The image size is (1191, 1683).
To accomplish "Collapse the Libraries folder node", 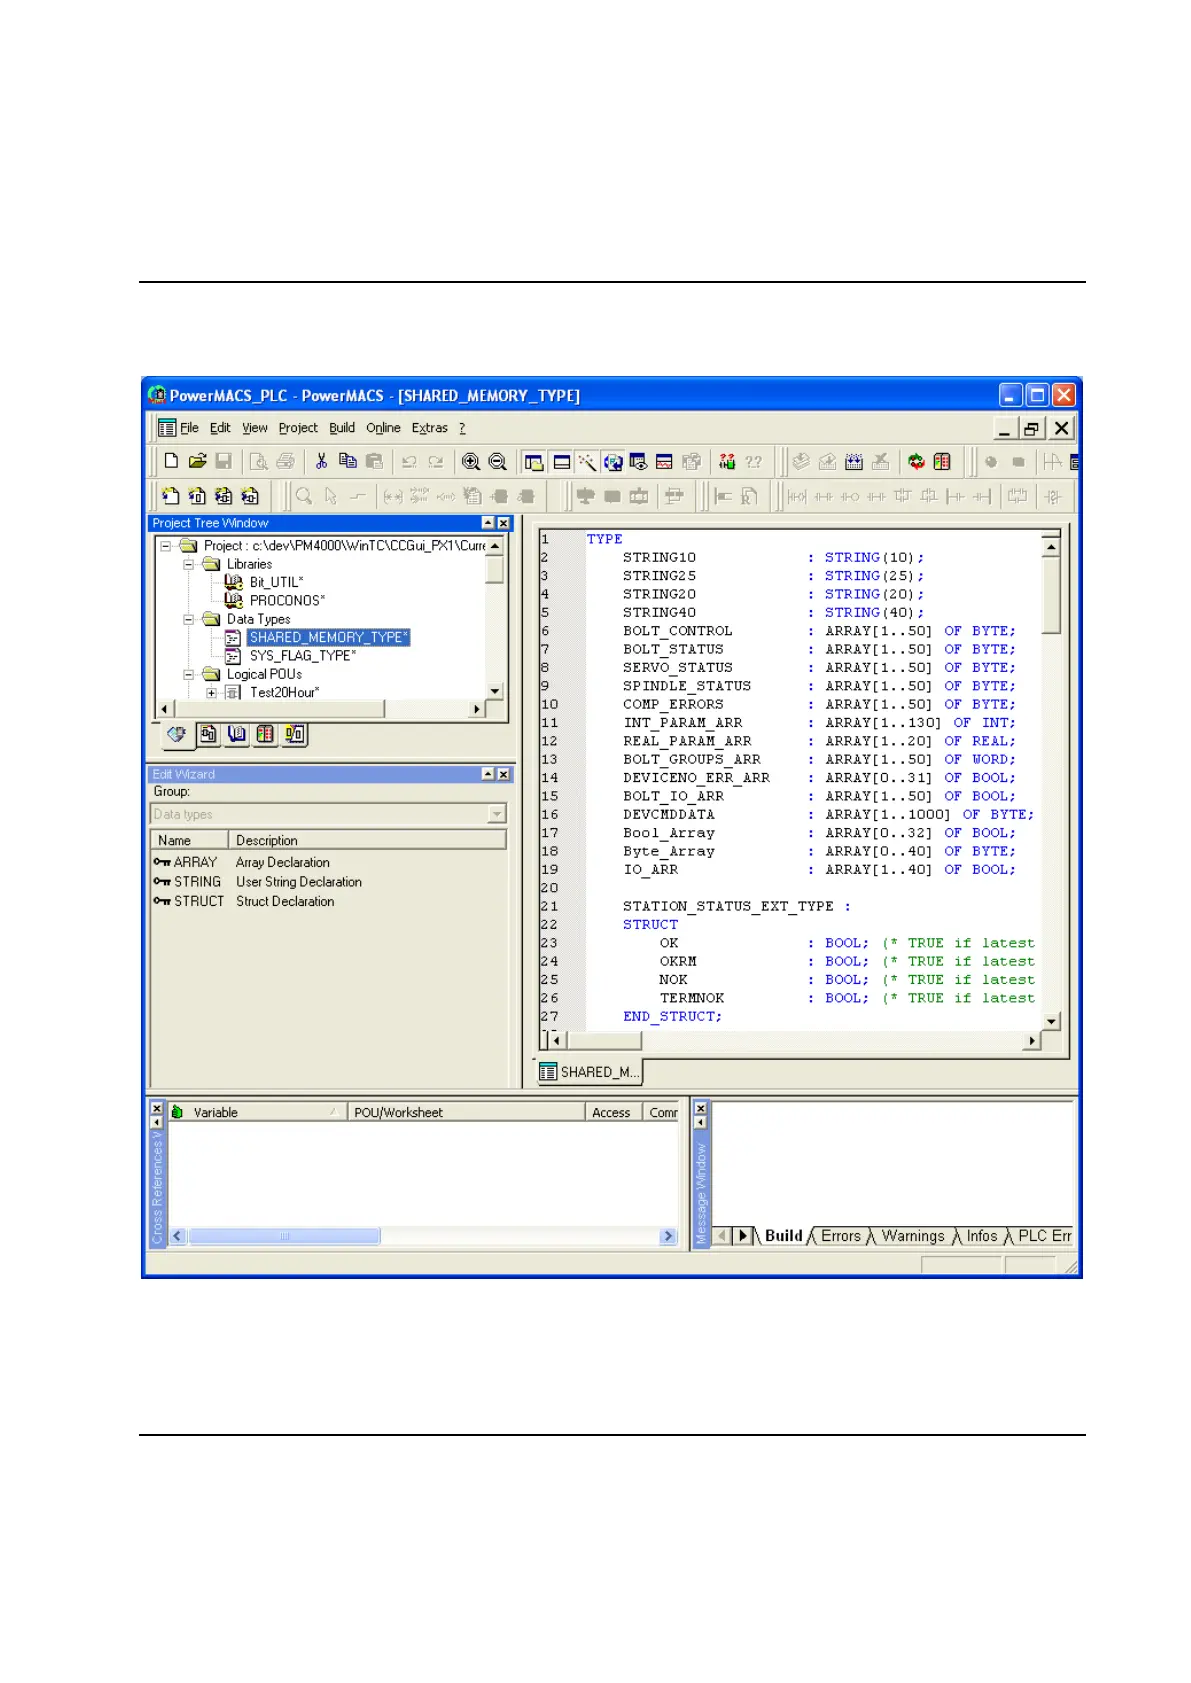I will point(189,564).
